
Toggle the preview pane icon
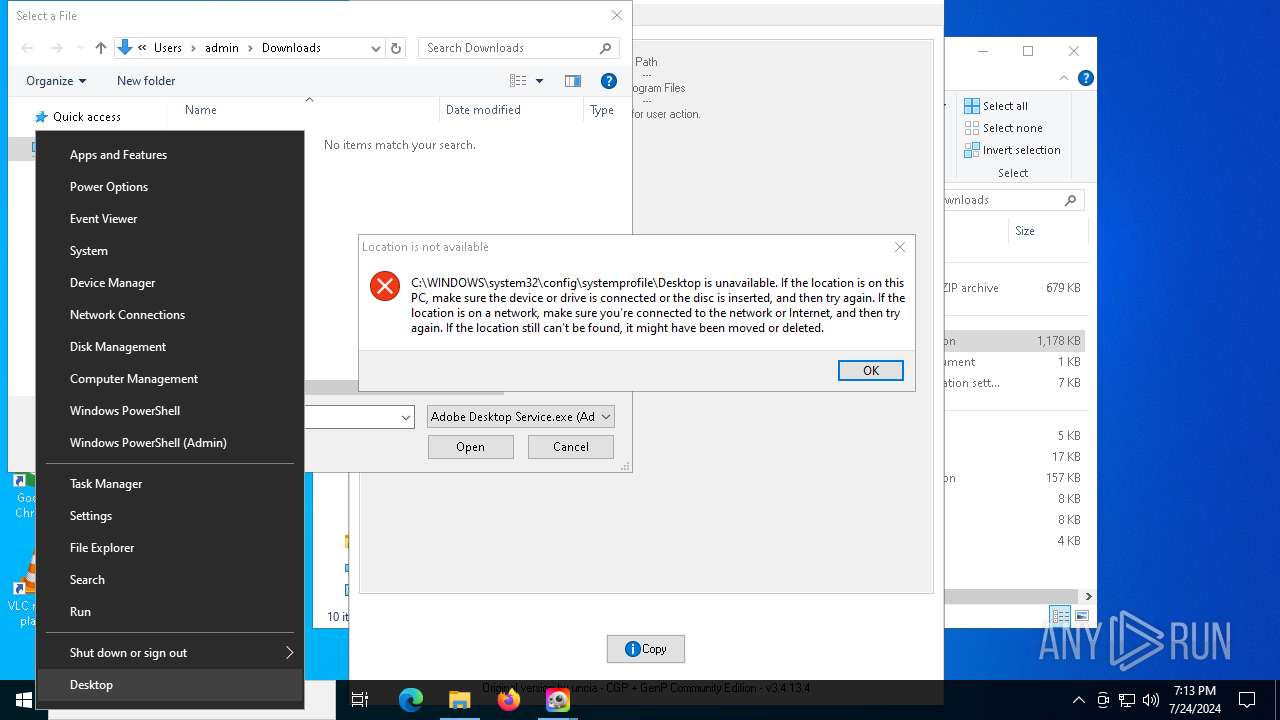573,81
